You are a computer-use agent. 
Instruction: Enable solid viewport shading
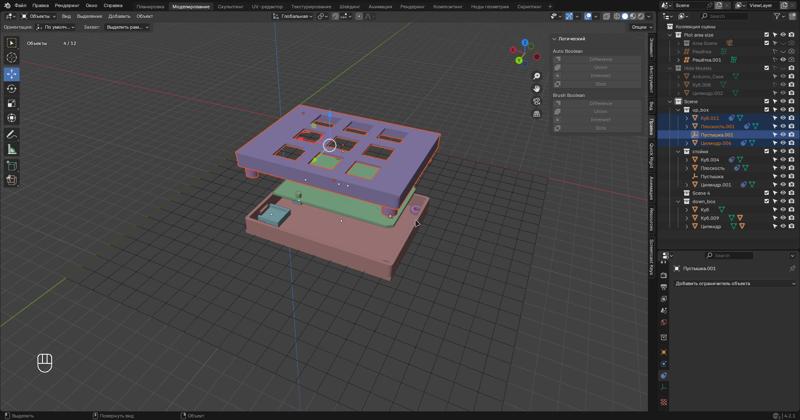[x=625, y=16]
